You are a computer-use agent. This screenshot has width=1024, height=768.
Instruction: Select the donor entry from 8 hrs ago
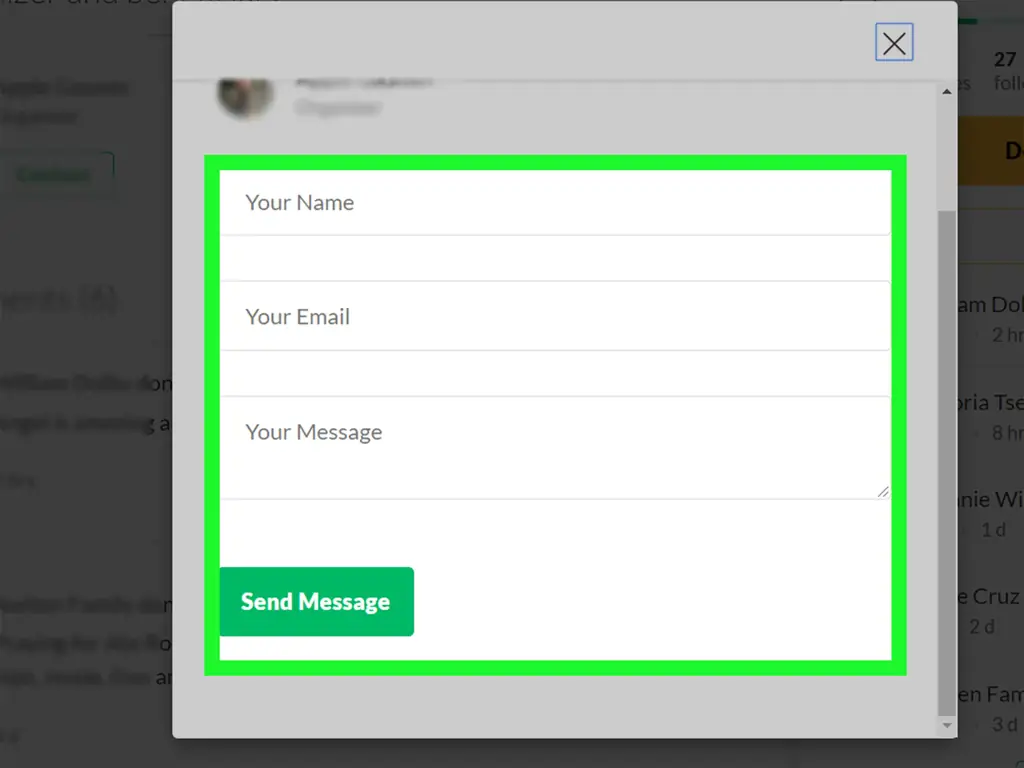(990, 415)
